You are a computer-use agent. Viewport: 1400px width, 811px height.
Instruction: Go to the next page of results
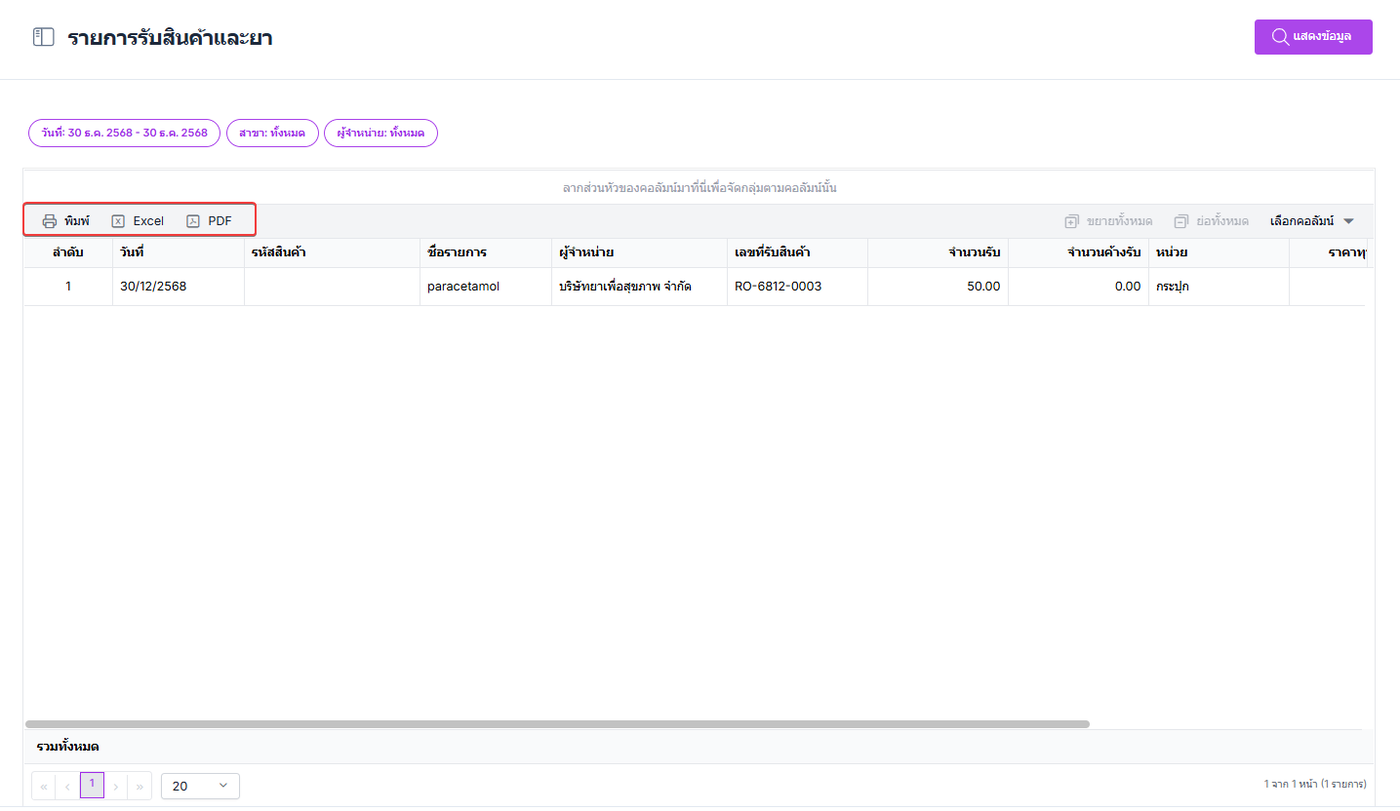pyautogui.click(x=116, y=786)
